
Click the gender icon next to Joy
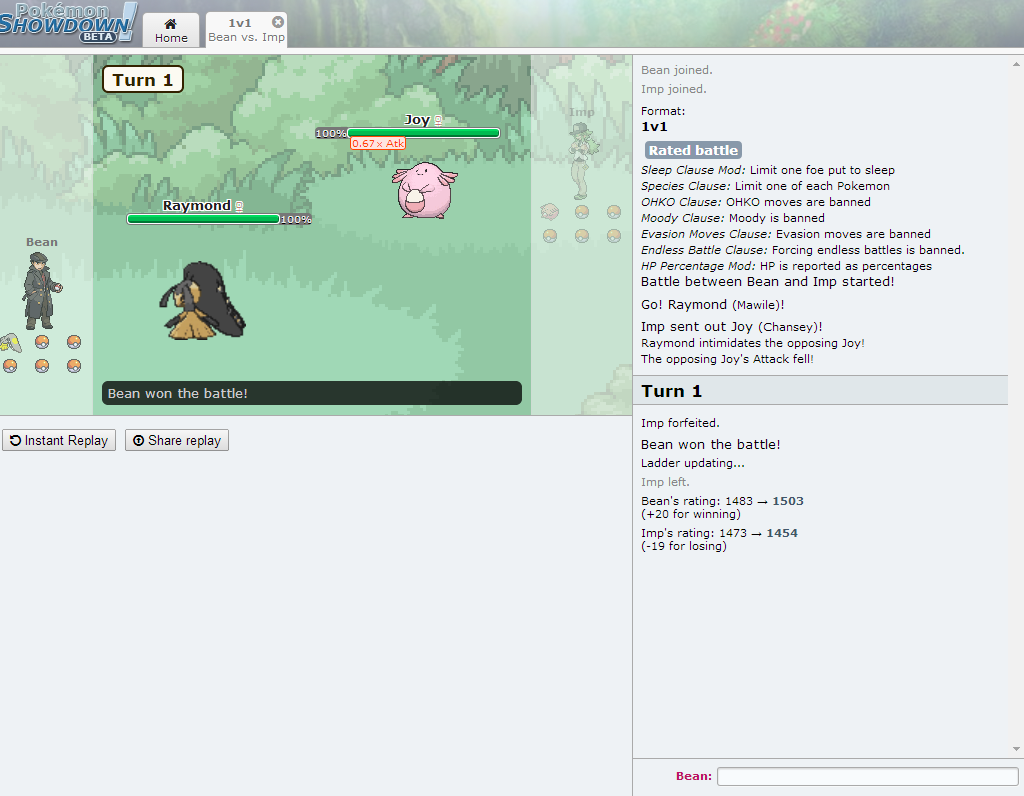click(438, 120)
